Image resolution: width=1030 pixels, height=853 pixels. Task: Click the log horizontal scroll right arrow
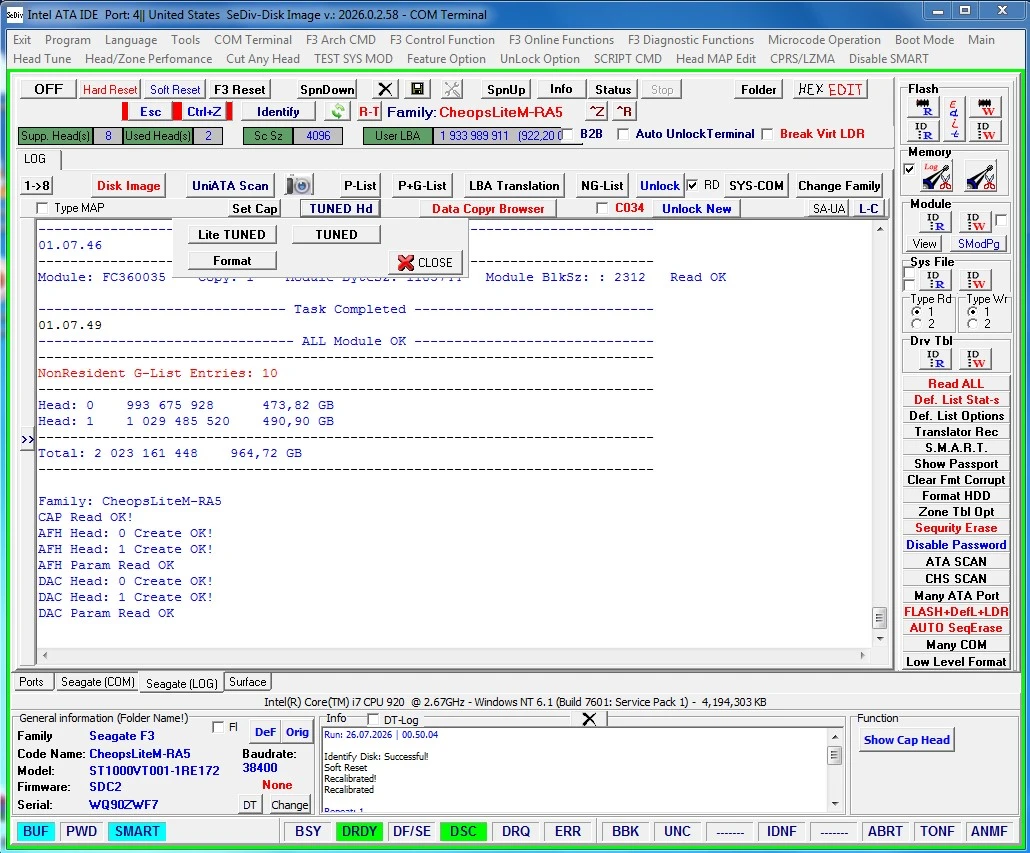point(862,655)
